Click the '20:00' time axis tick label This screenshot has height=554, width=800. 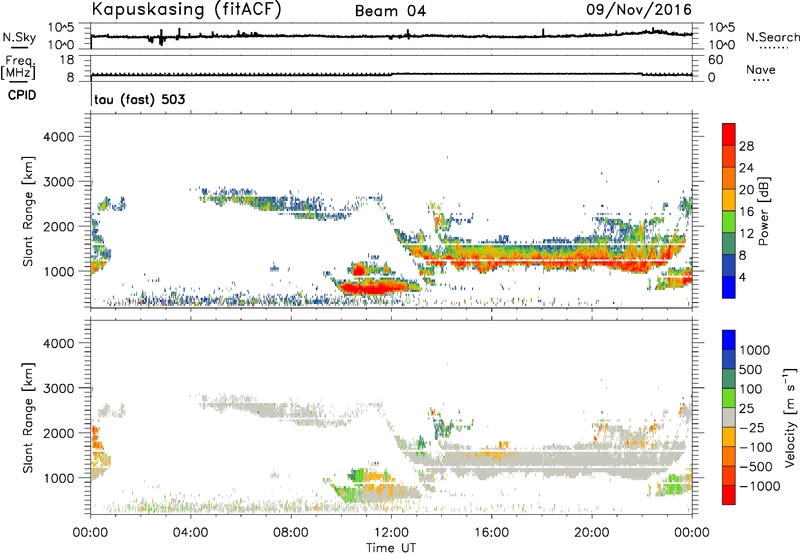(592, 533)
